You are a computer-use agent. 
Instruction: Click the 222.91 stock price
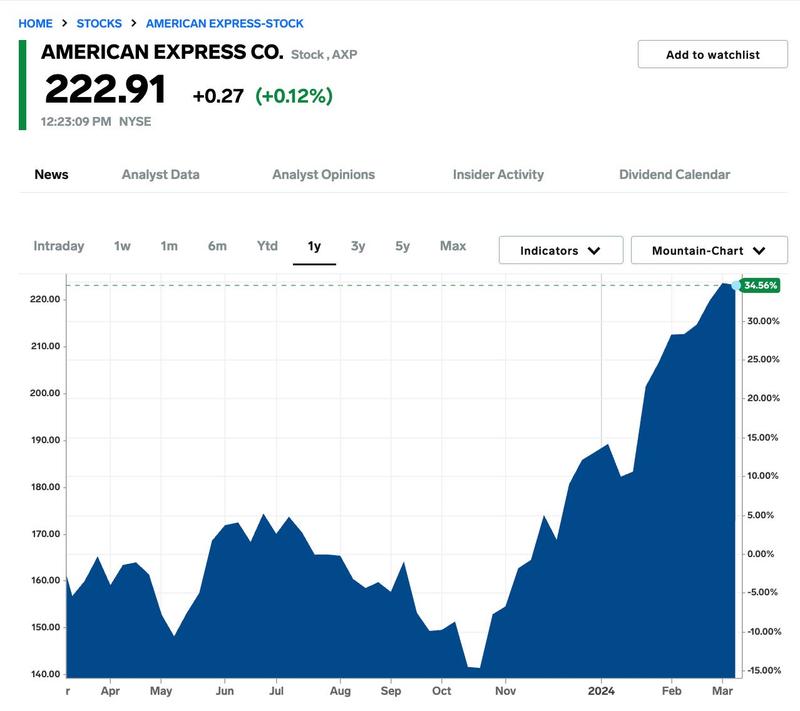106,89
